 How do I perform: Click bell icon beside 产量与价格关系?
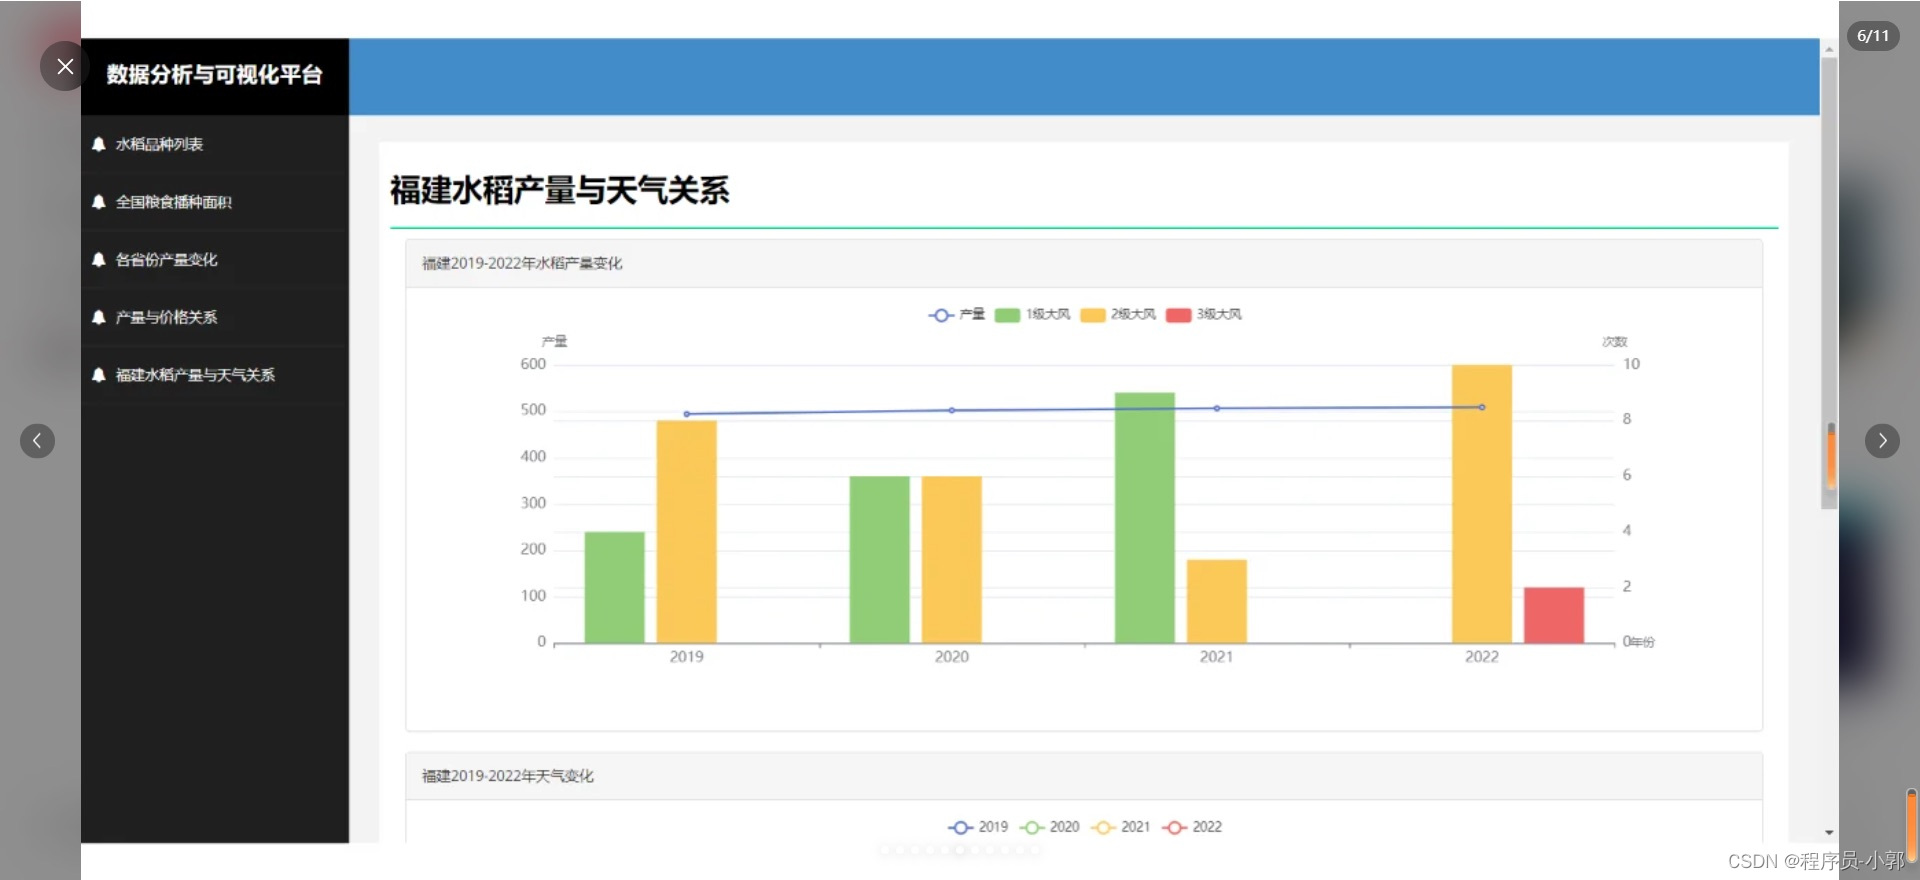point(98,317)
